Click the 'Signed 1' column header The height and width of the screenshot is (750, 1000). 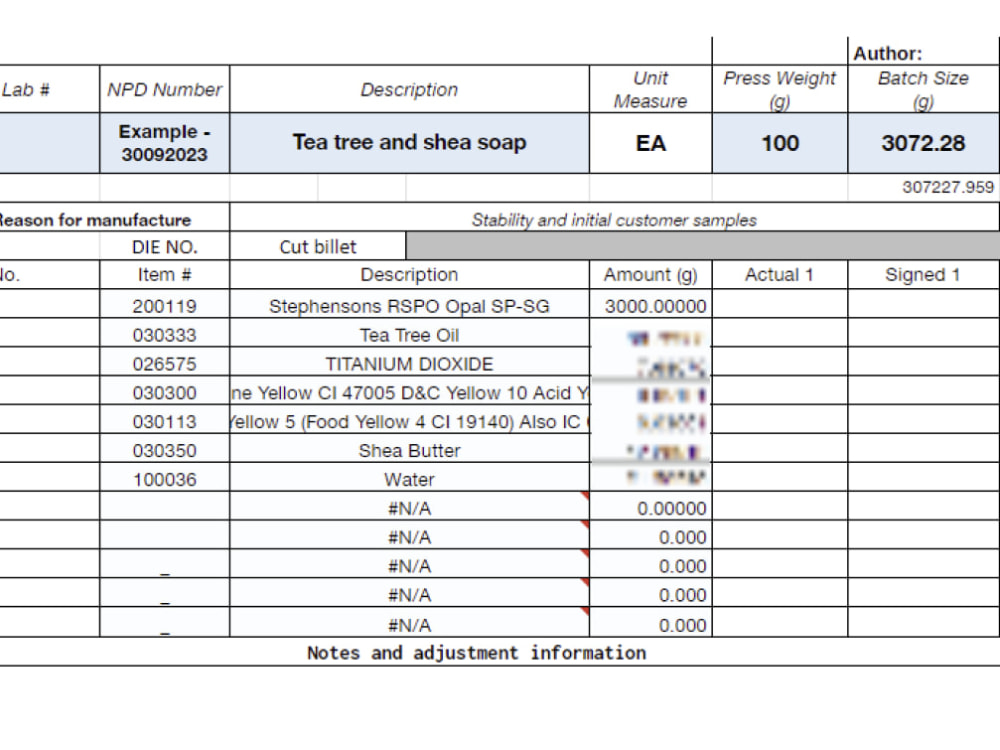(923, 275)
